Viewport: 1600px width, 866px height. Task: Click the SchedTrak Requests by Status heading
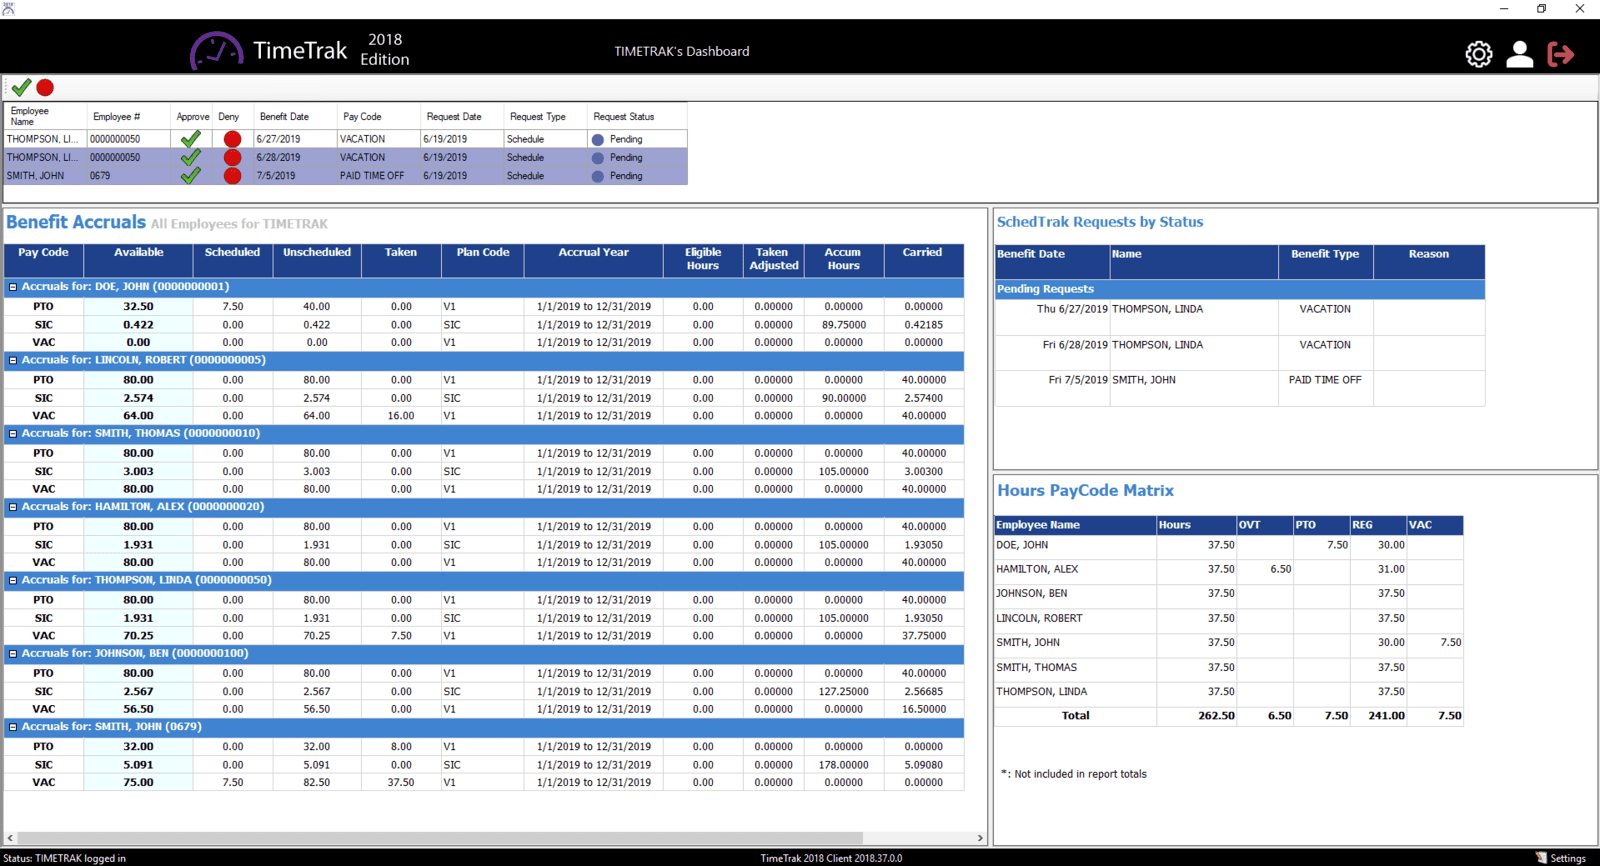pos(1100,222)
